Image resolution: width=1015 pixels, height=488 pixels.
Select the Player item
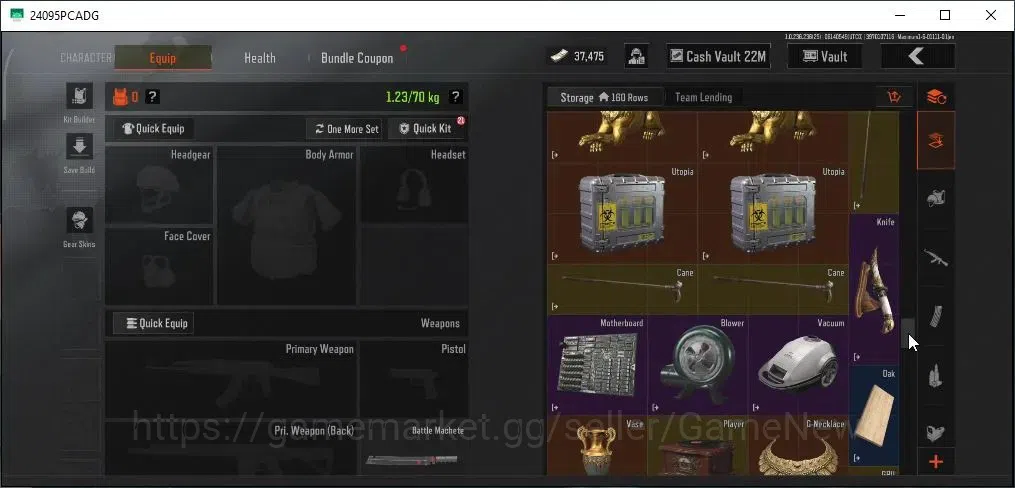pos(698,445)
